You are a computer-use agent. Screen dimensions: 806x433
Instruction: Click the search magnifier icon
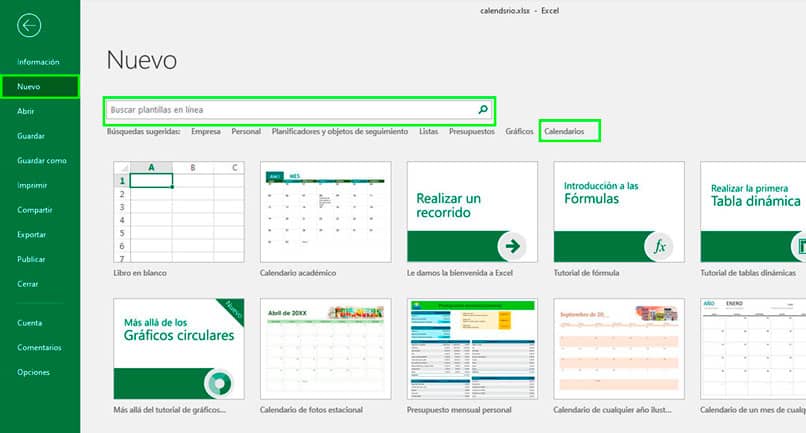point(483,110)
